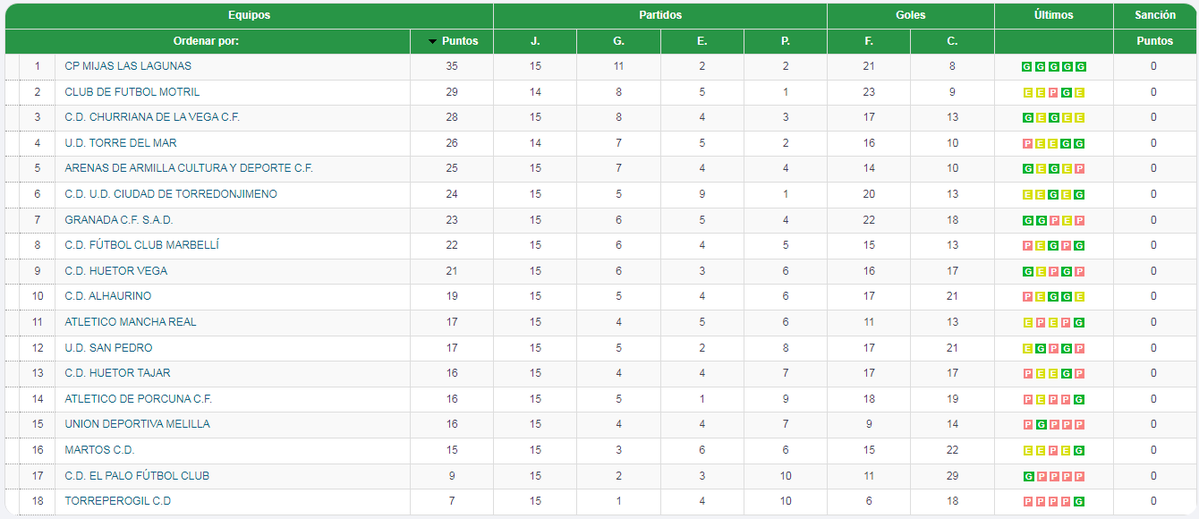Sort by the C. goals-against column
Screen dimensions: 1199x519
coord(952,42)
